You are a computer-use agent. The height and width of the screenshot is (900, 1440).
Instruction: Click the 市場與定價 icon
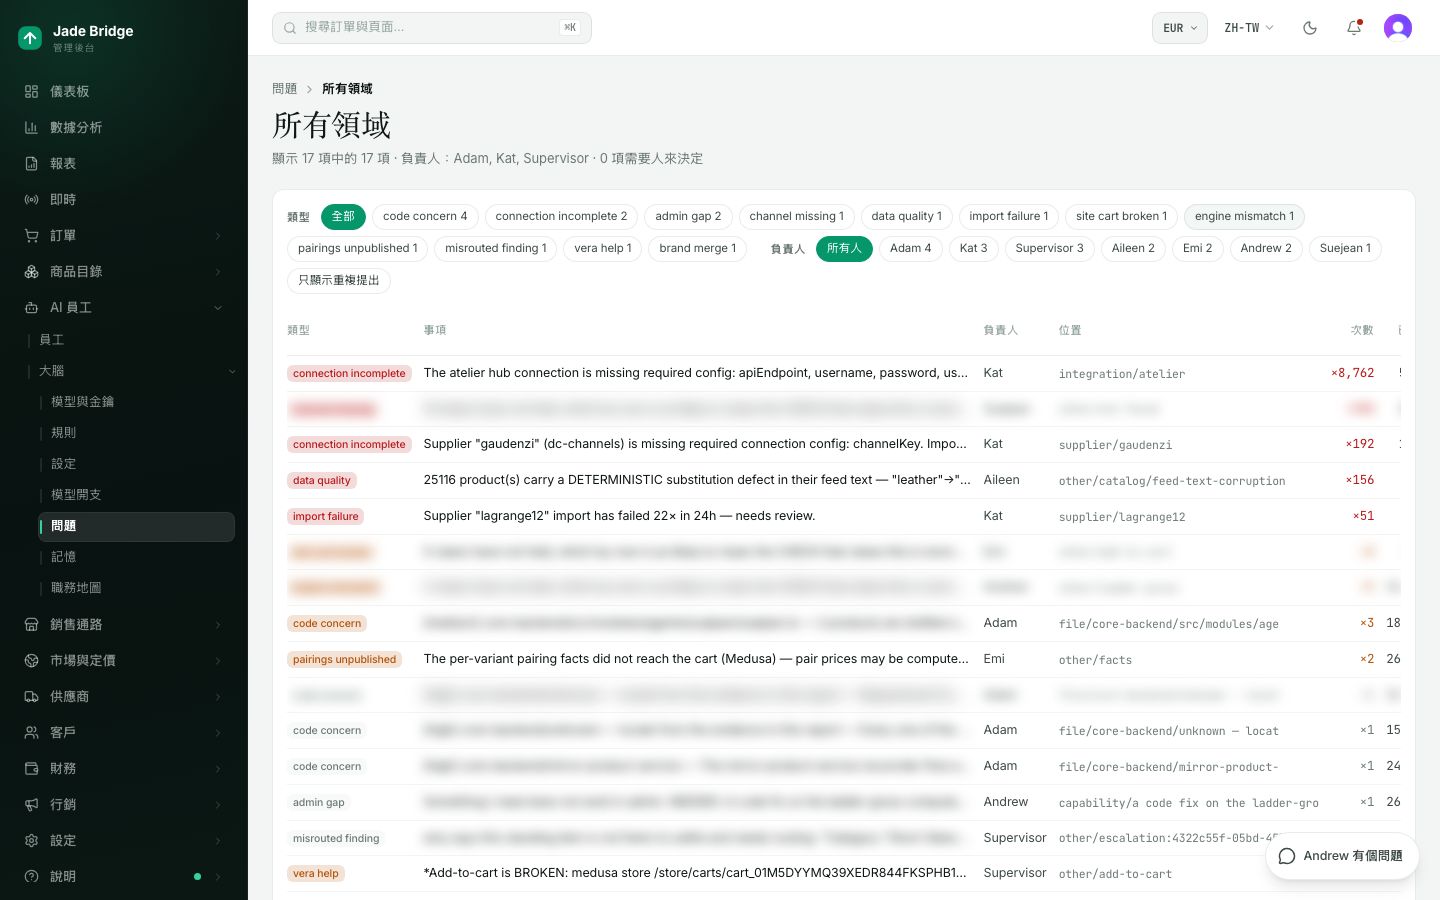[31, 660]
